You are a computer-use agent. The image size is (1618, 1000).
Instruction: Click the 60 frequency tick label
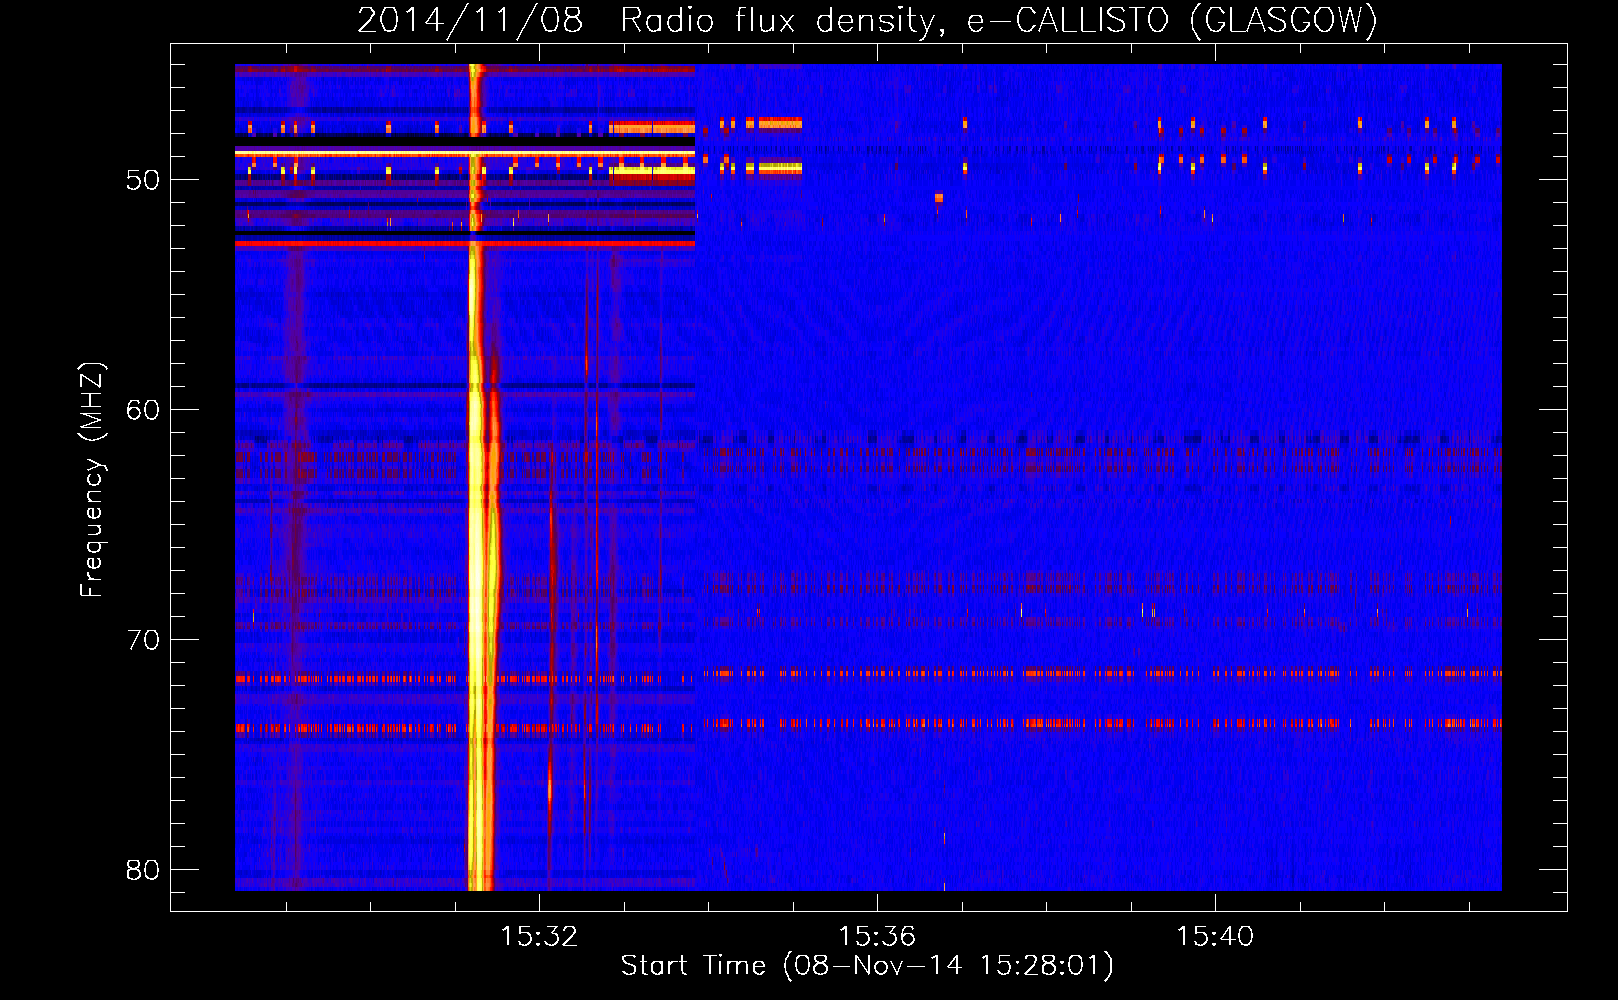(x=143, y=410)
